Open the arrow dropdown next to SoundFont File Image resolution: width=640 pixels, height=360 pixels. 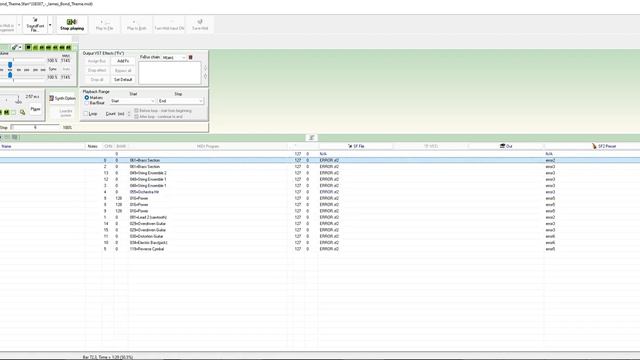click(50, 24)
